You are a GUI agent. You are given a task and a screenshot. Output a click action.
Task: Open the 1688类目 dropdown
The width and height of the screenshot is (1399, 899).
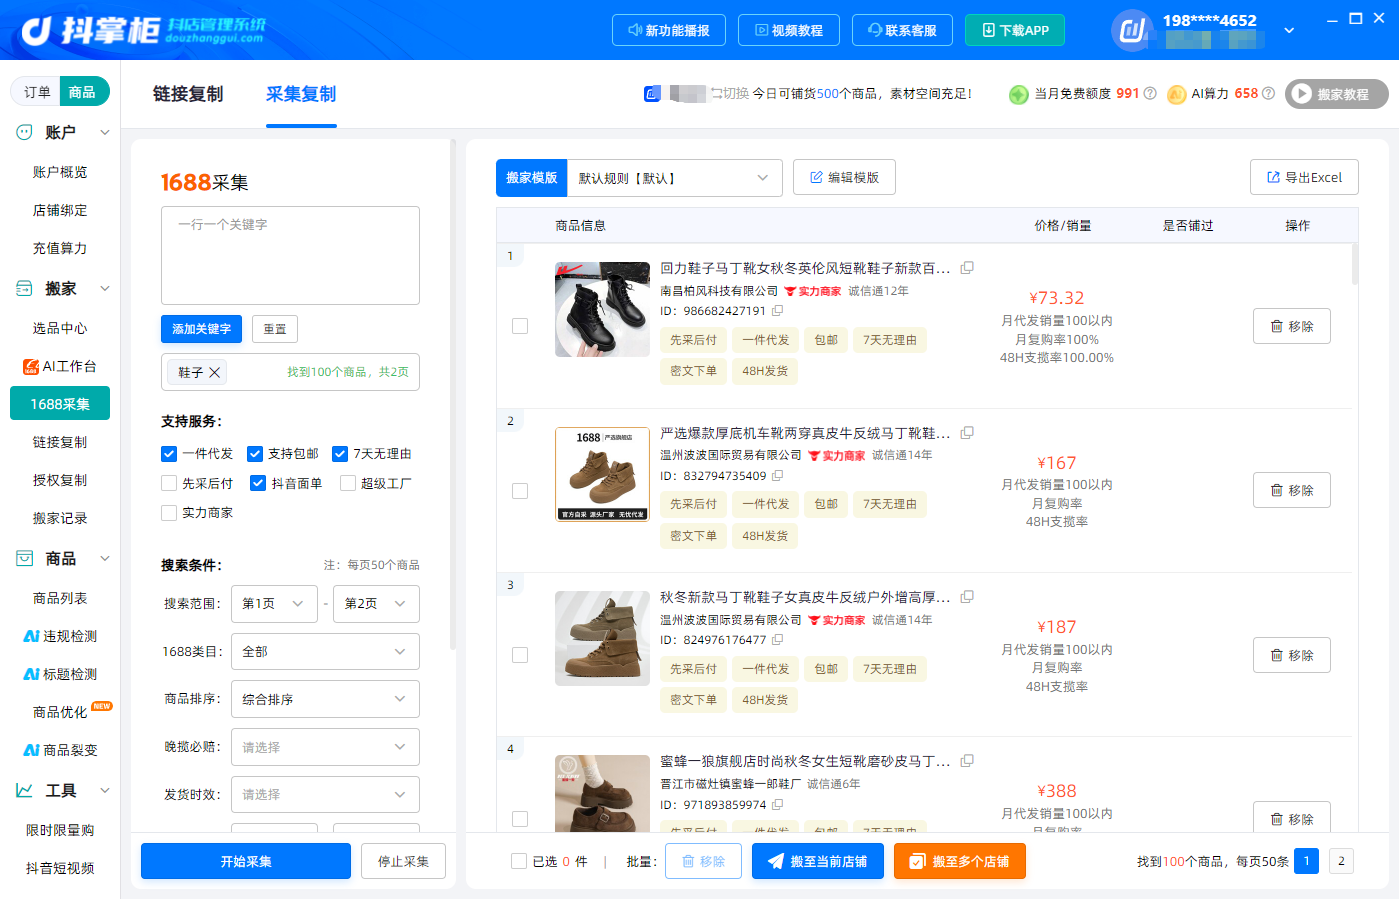click(325, 652)
